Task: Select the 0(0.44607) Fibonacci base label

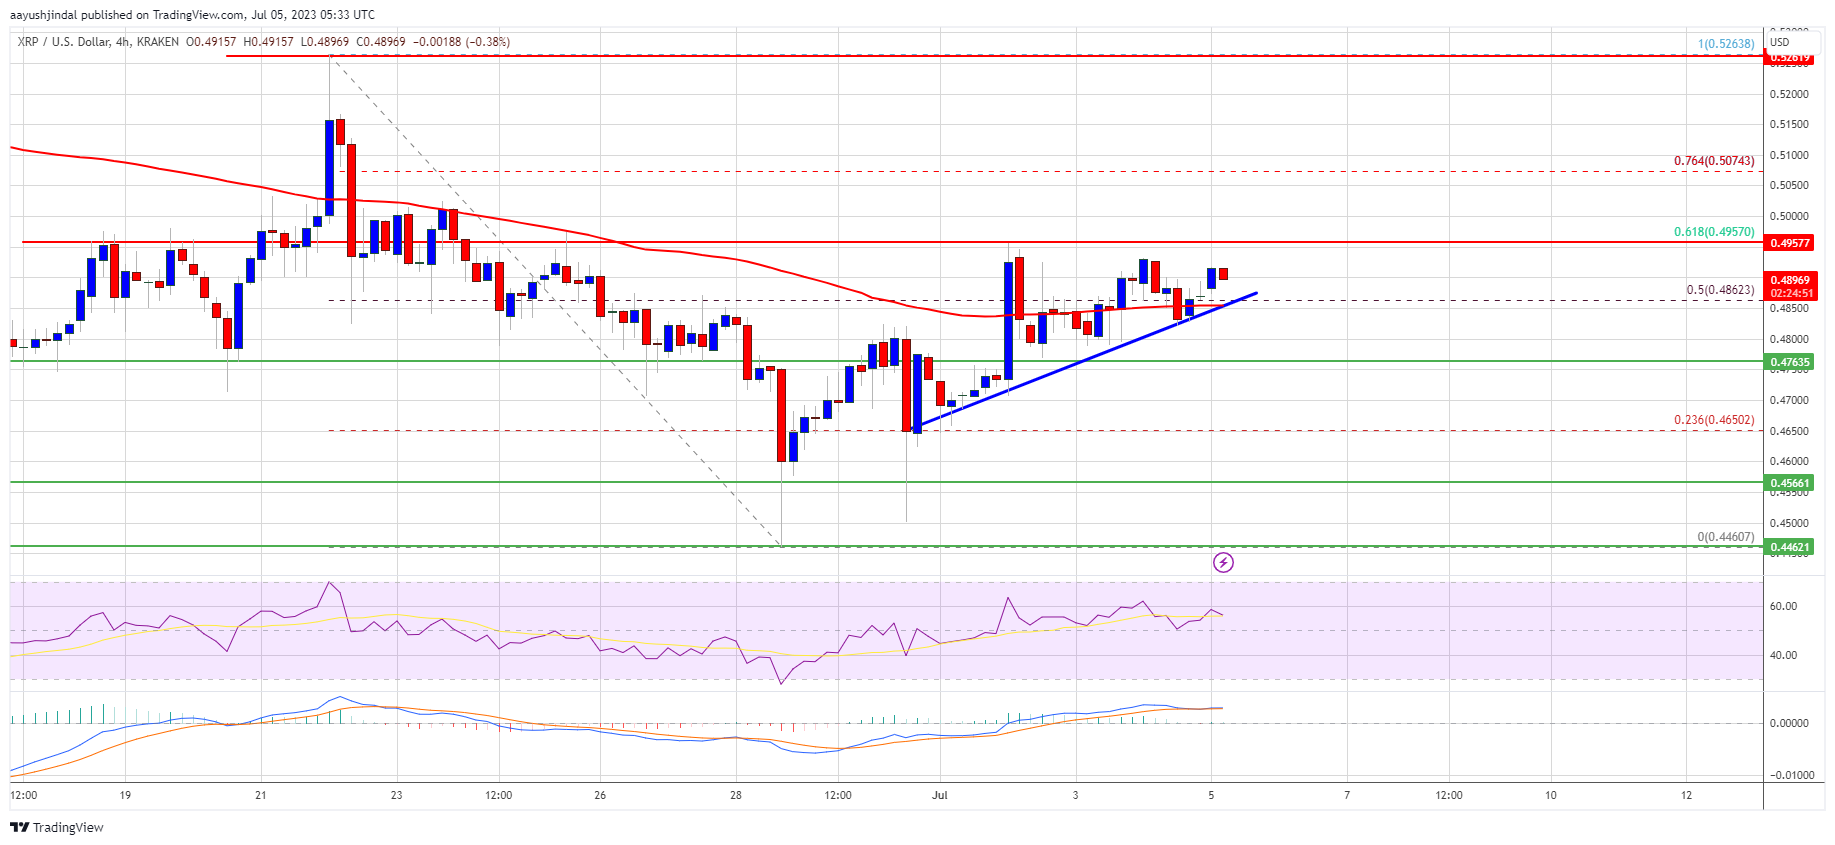Action: click(x=1726, y=537)
